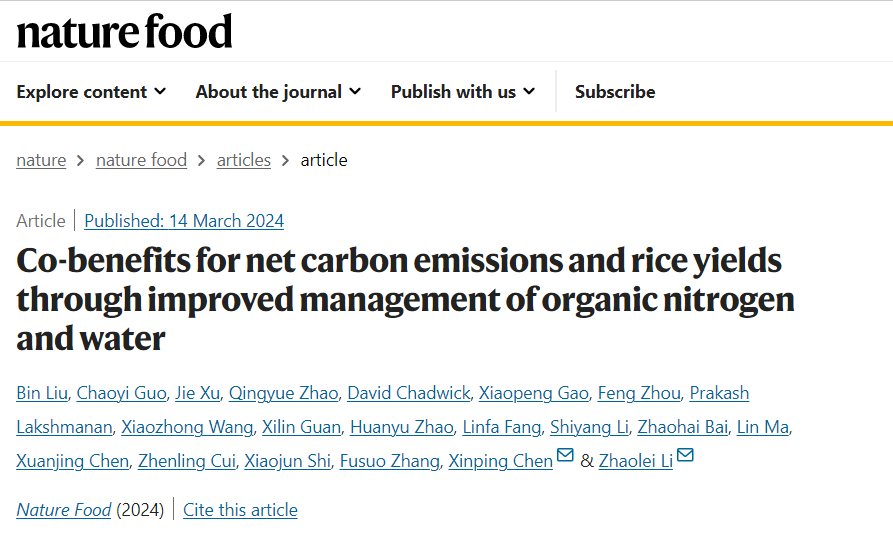Click the email icon next to Xinping Chen
This screenshot has height=535, width=893.
tap(565, 458)
